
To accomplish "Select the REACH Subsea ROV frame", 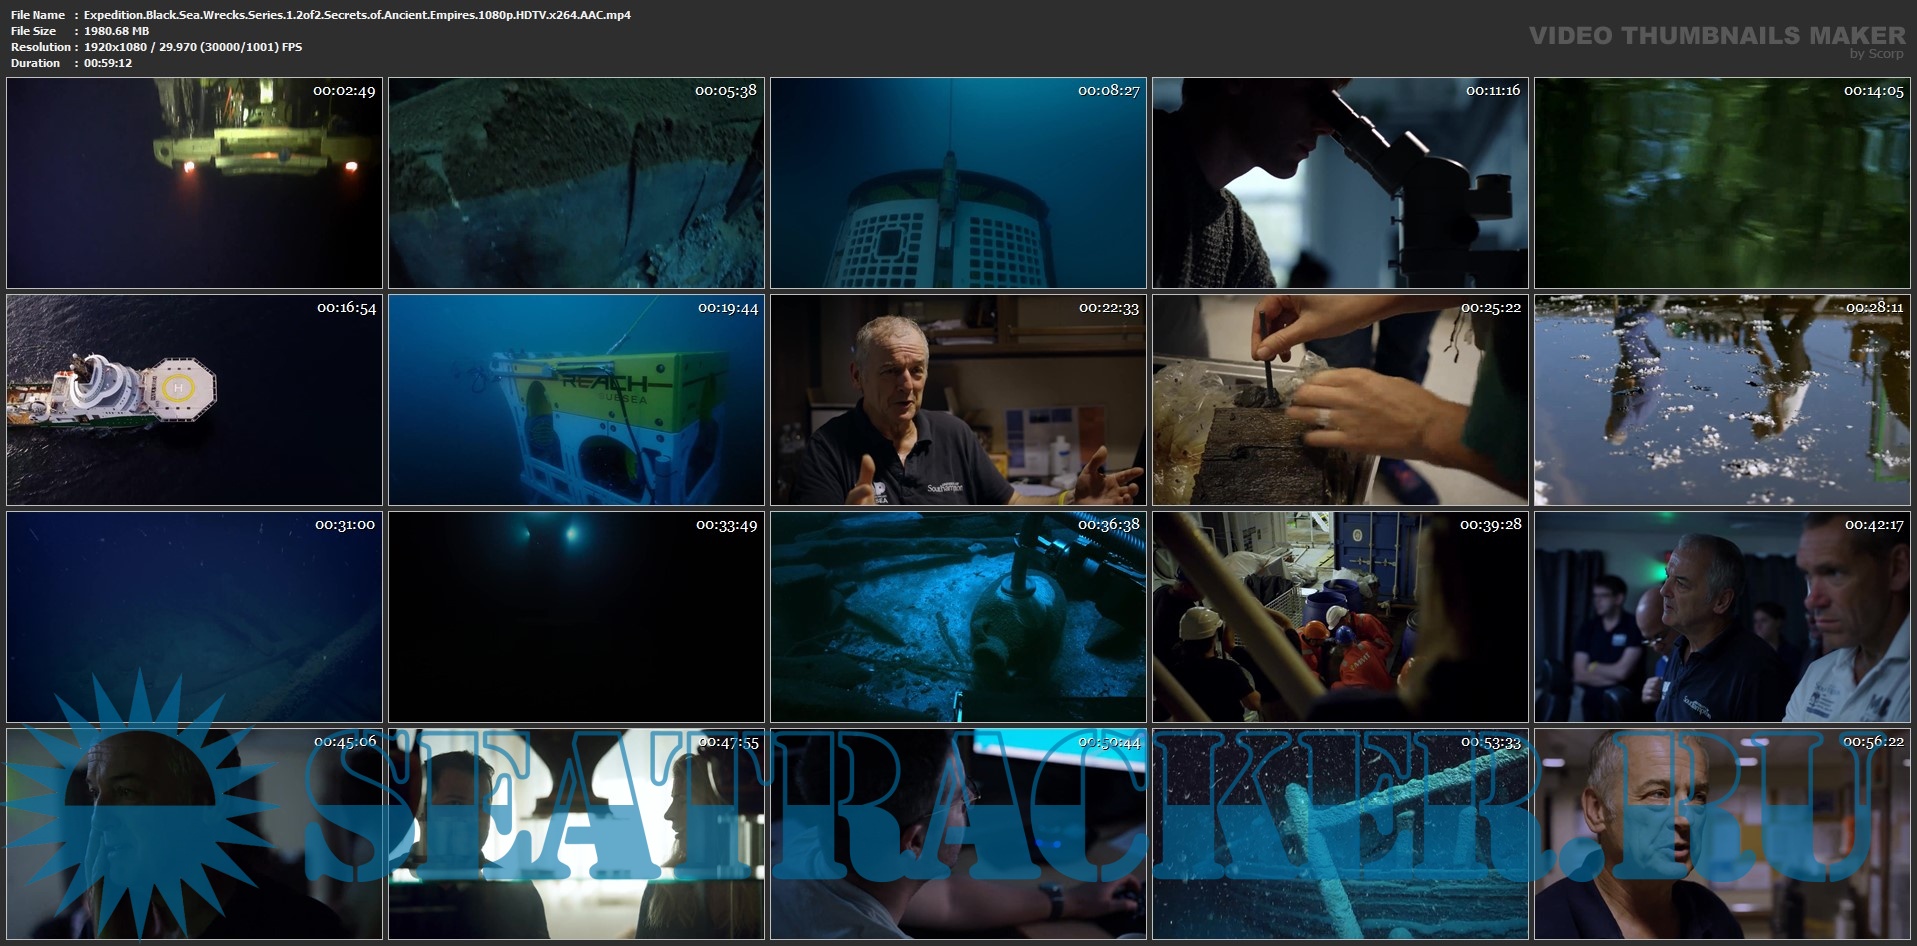I will coord(576,400).
